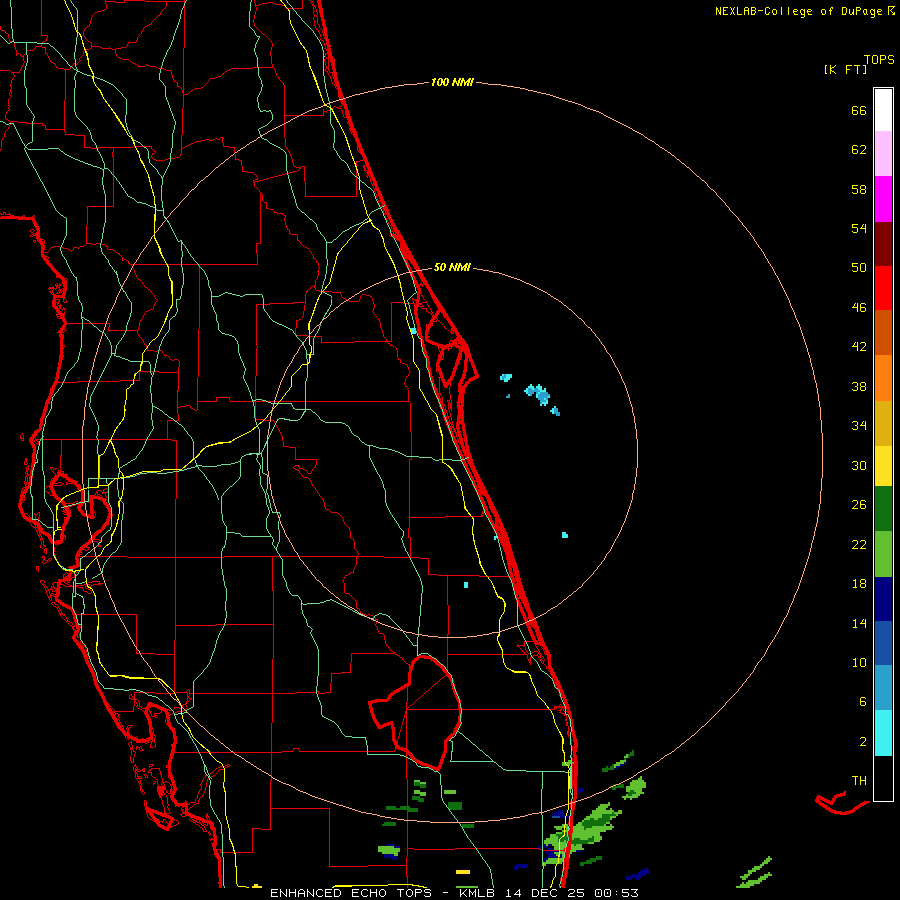Click the gold 34 kft legend swatch
The width and height of the screenshot is (900, 900).
[883, 423]
